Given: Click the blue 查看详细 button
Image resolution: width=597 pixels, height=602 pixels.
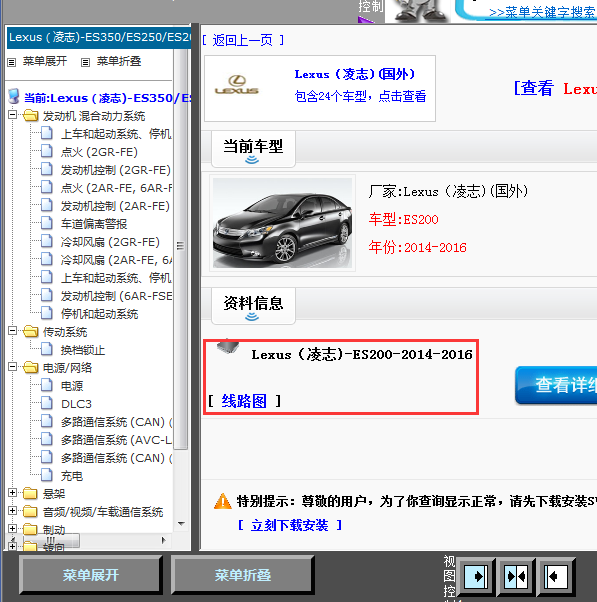Looking at the screenshot, I should [x=556, y=385].
